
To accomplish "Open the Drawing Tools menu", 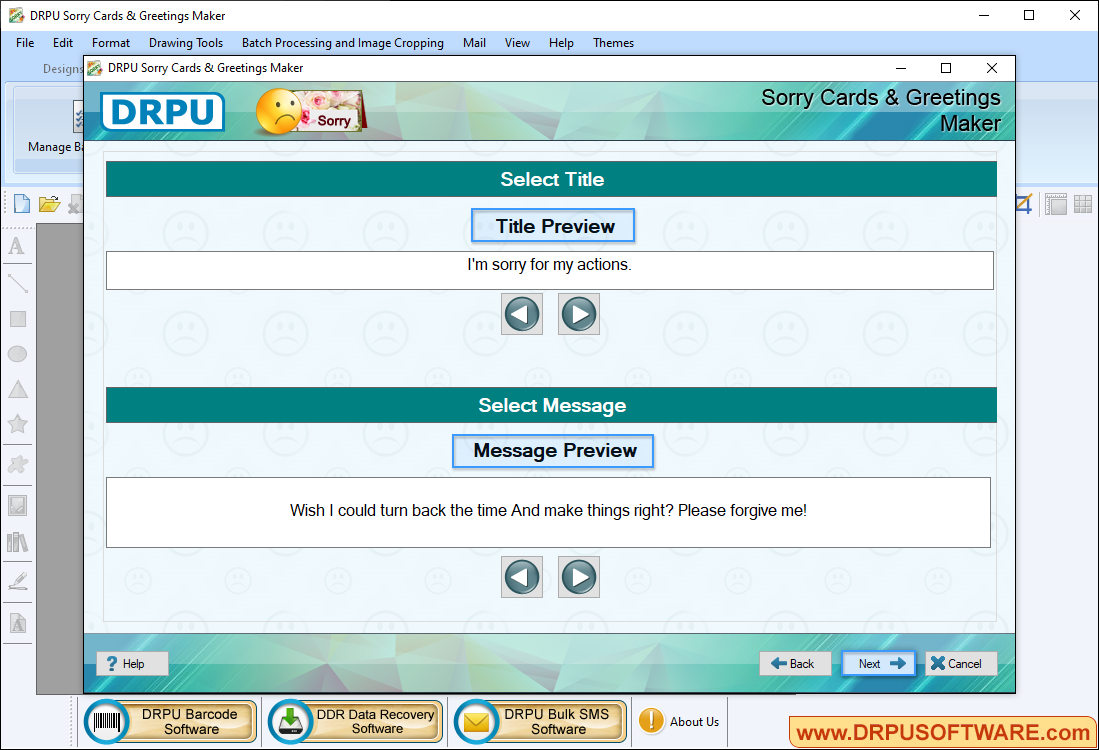I will point(186,43).
